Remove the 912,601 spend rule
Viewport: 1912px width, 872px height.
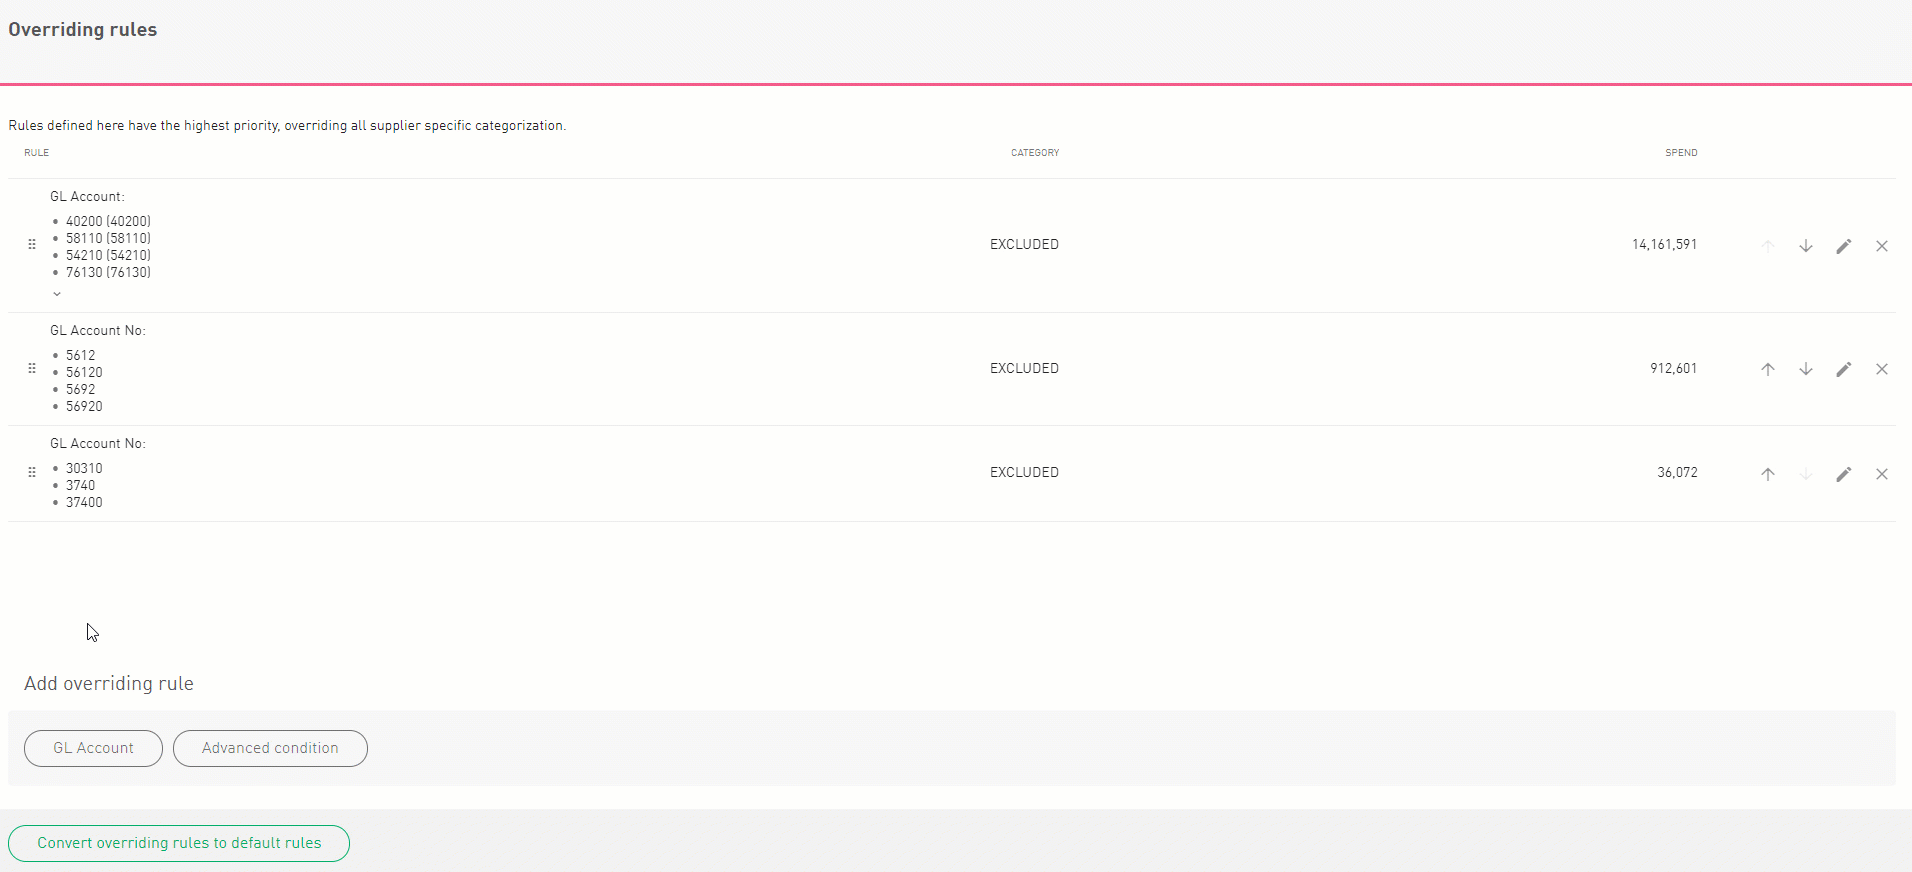1881,369
